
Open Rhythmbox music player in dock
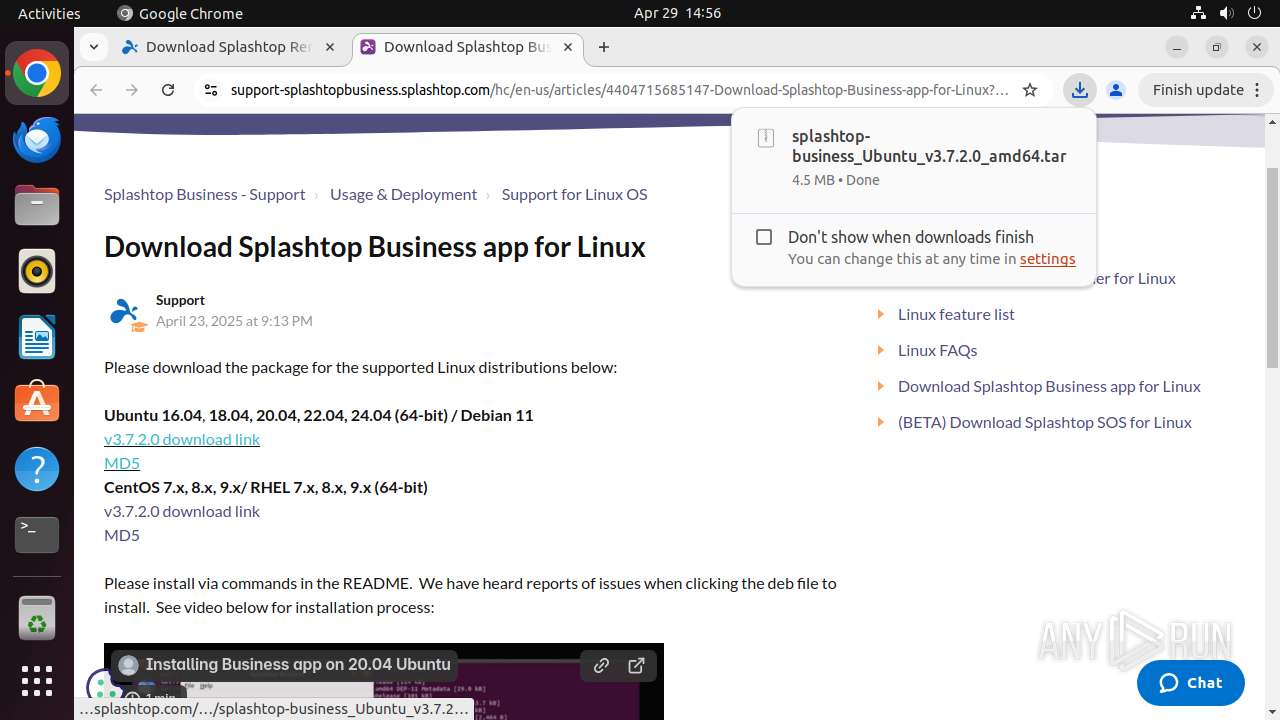coord(37,272)
